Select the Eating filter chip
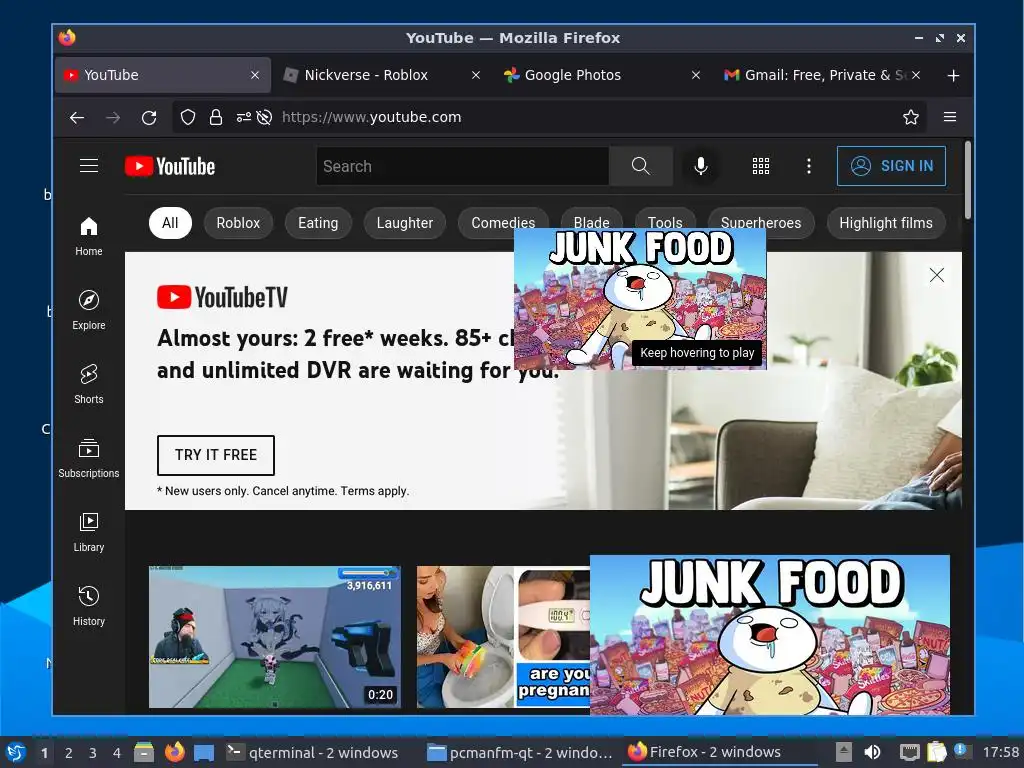1024x768 pixels. [318, 223]
